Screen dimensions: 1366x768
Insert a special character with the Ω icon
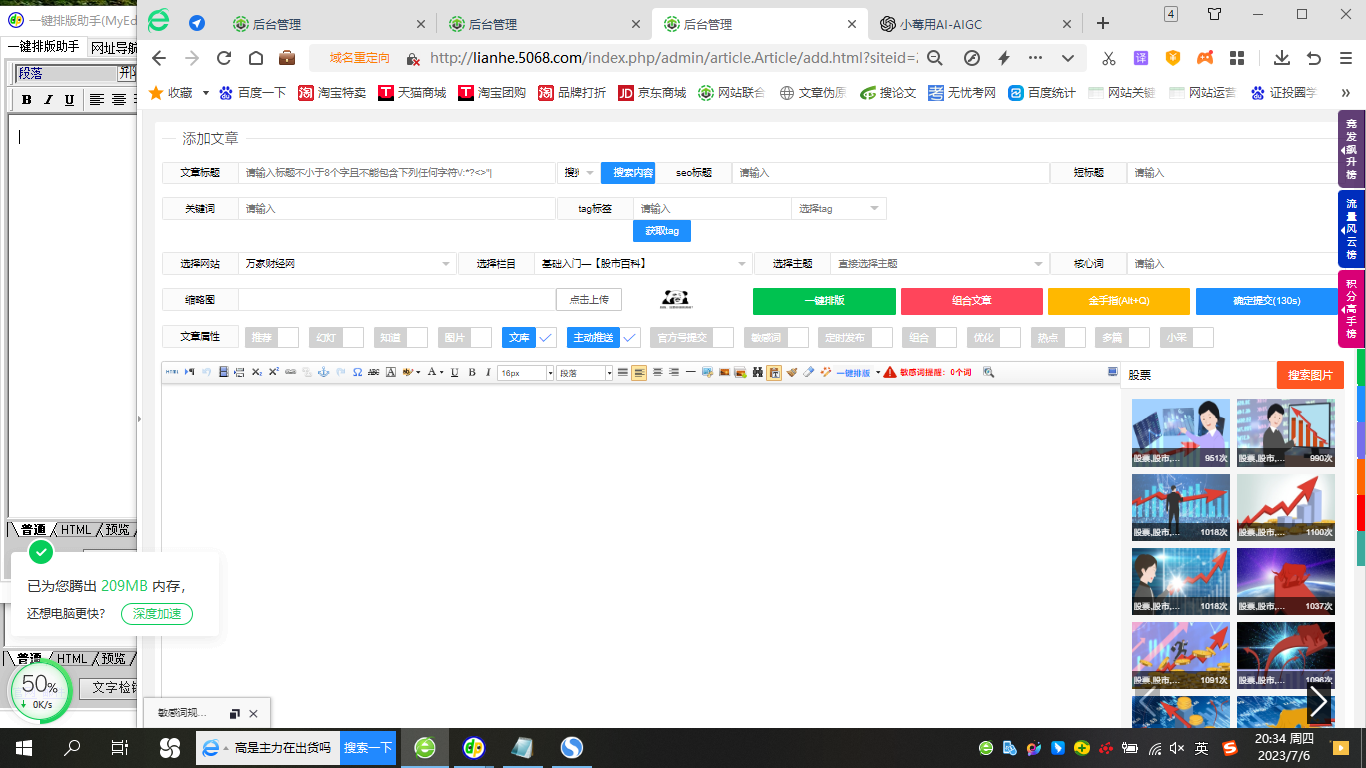356,372
